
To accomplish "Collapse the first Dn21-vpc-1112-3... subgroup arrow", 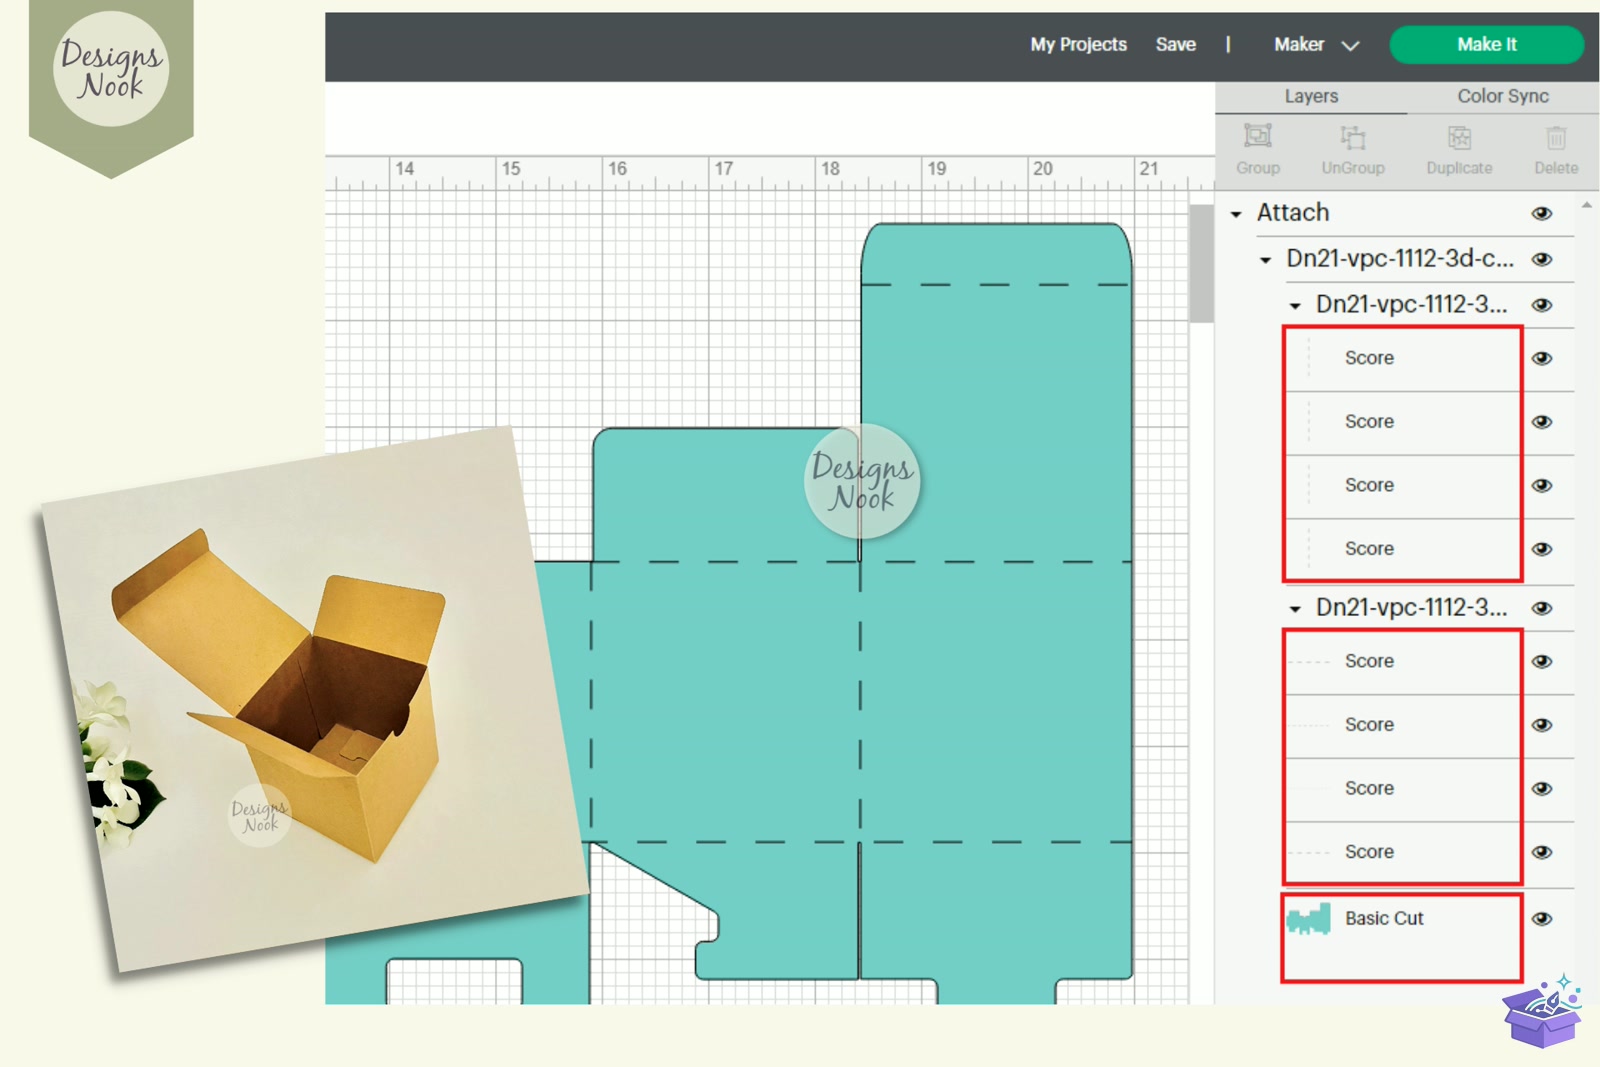I will click(1295, 306).
